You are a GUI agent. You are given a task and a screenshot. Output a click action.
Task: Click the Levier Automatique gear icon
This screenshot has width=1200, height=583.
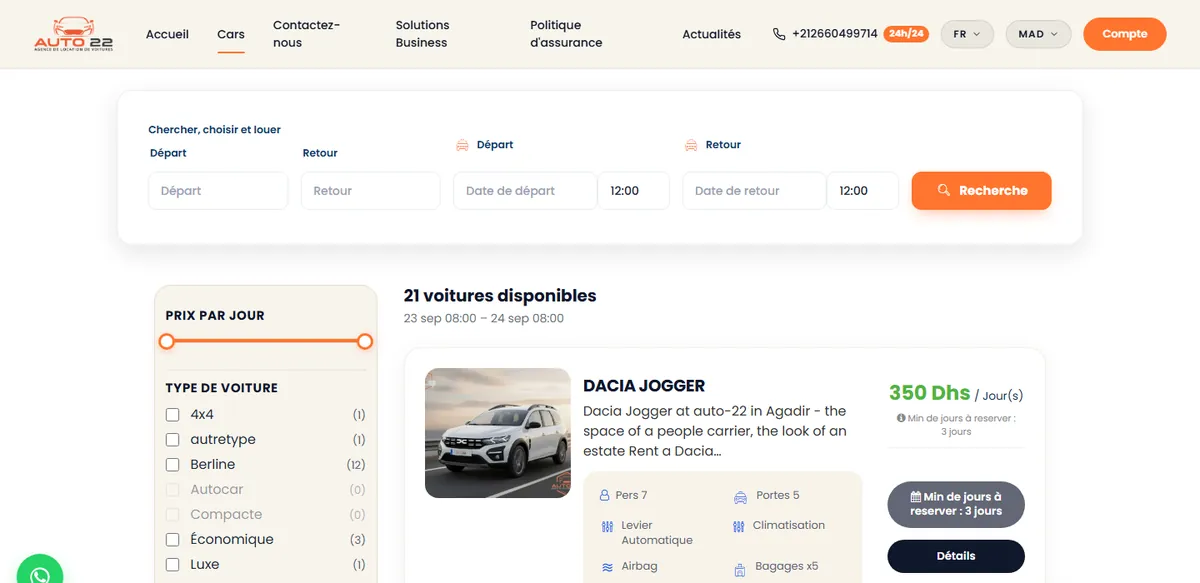tap(607, 526)
